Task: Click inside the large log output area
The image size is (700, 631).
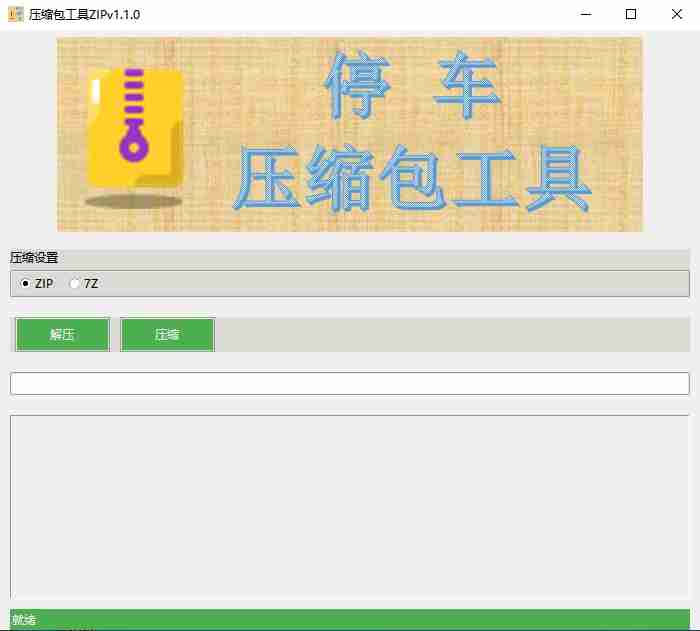Action: 349,505
